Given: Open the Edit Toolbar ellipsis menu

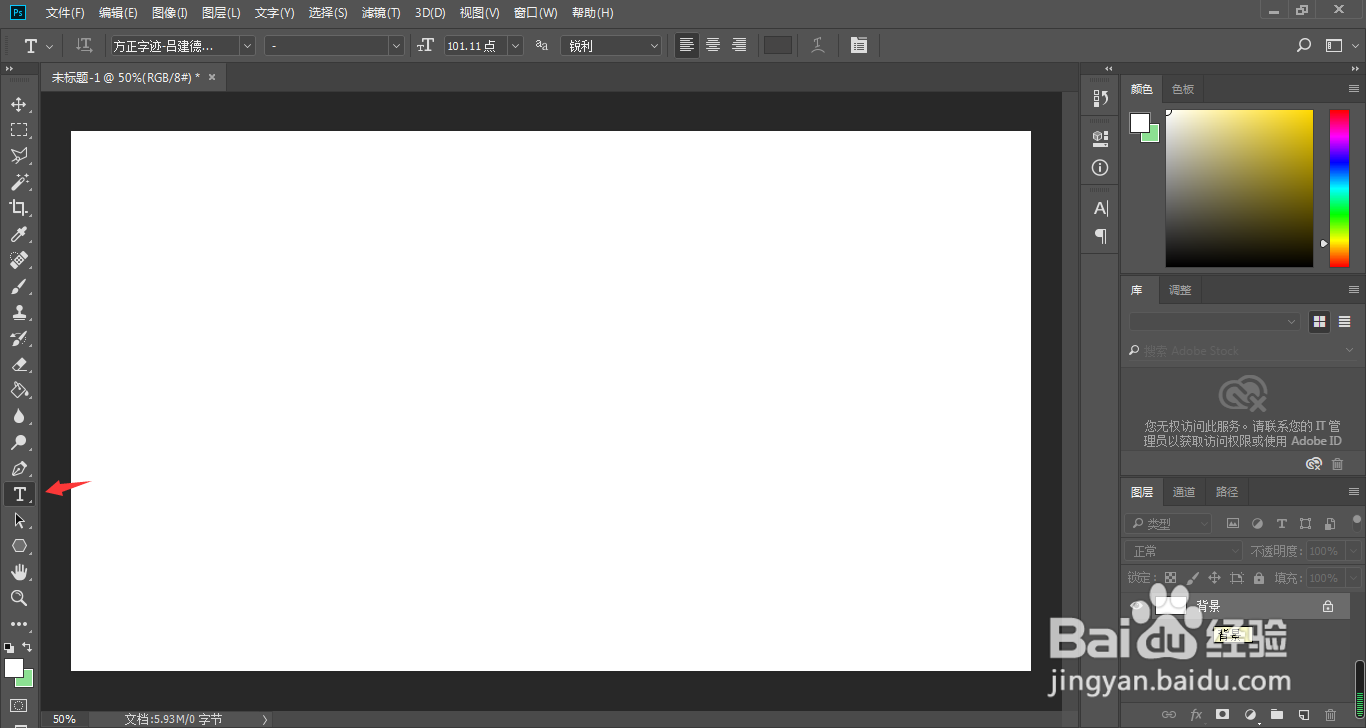Looking at the screenshot, I should [x=19, y=624].
